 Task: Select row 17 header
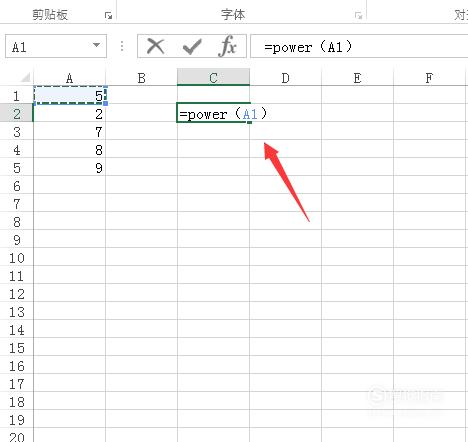pos(16,384)
